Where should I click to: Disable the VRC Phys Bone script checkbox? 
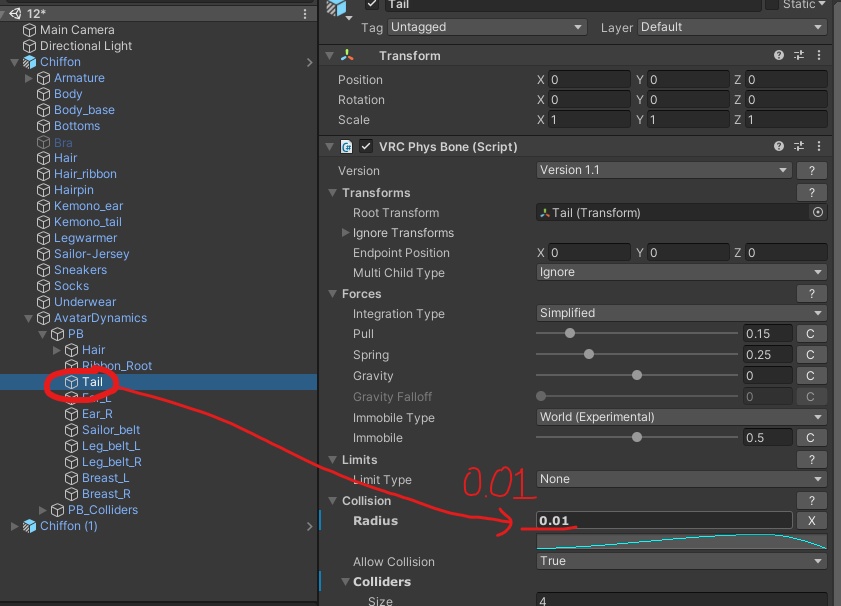point(366,146)
